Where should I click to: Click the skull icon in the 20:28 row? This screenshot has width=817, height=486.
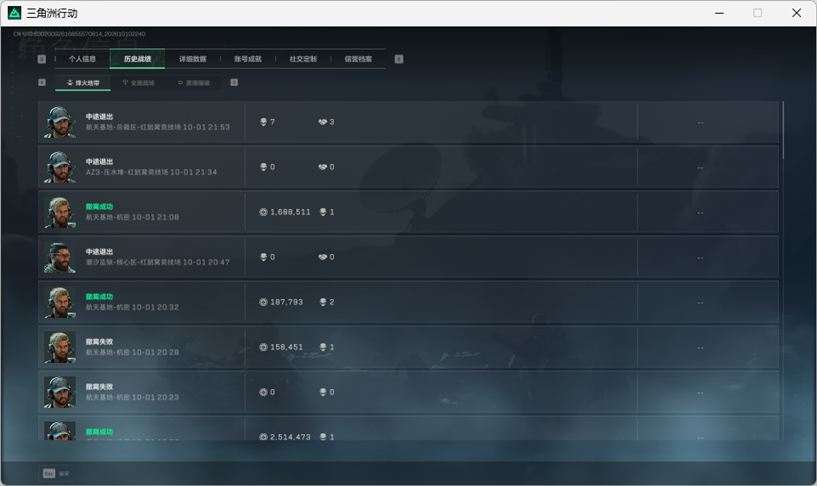pyautogui.click(x=323, y=347)
